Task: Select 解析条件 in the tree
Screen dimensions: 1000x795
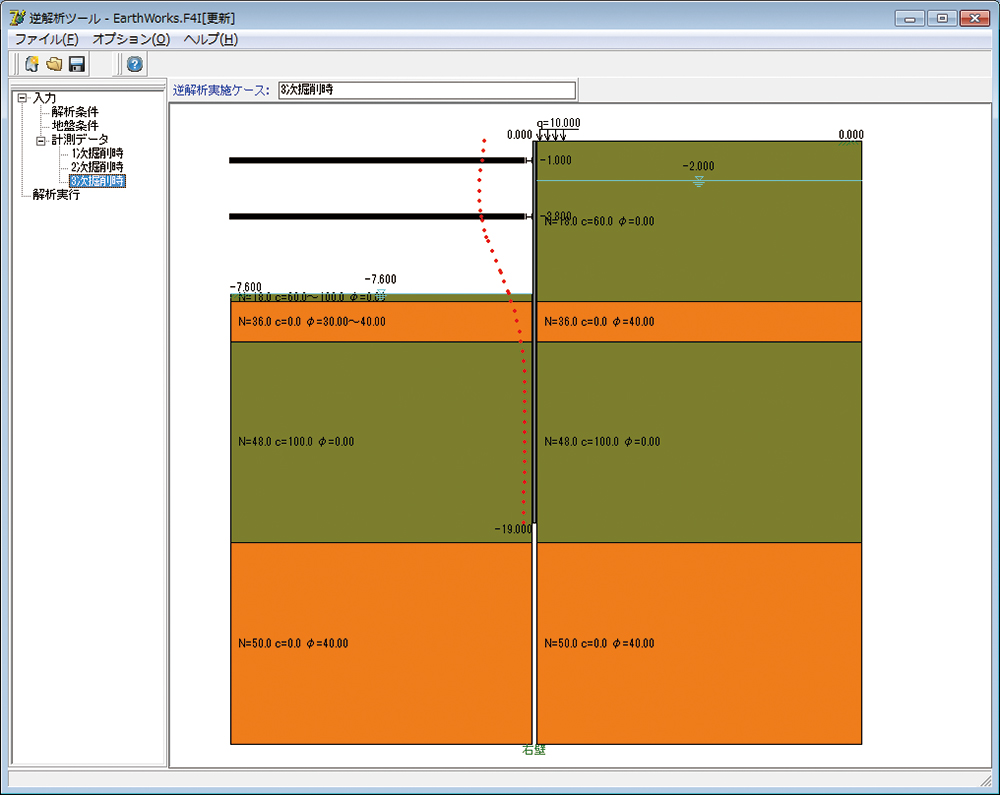Action: 75,112
